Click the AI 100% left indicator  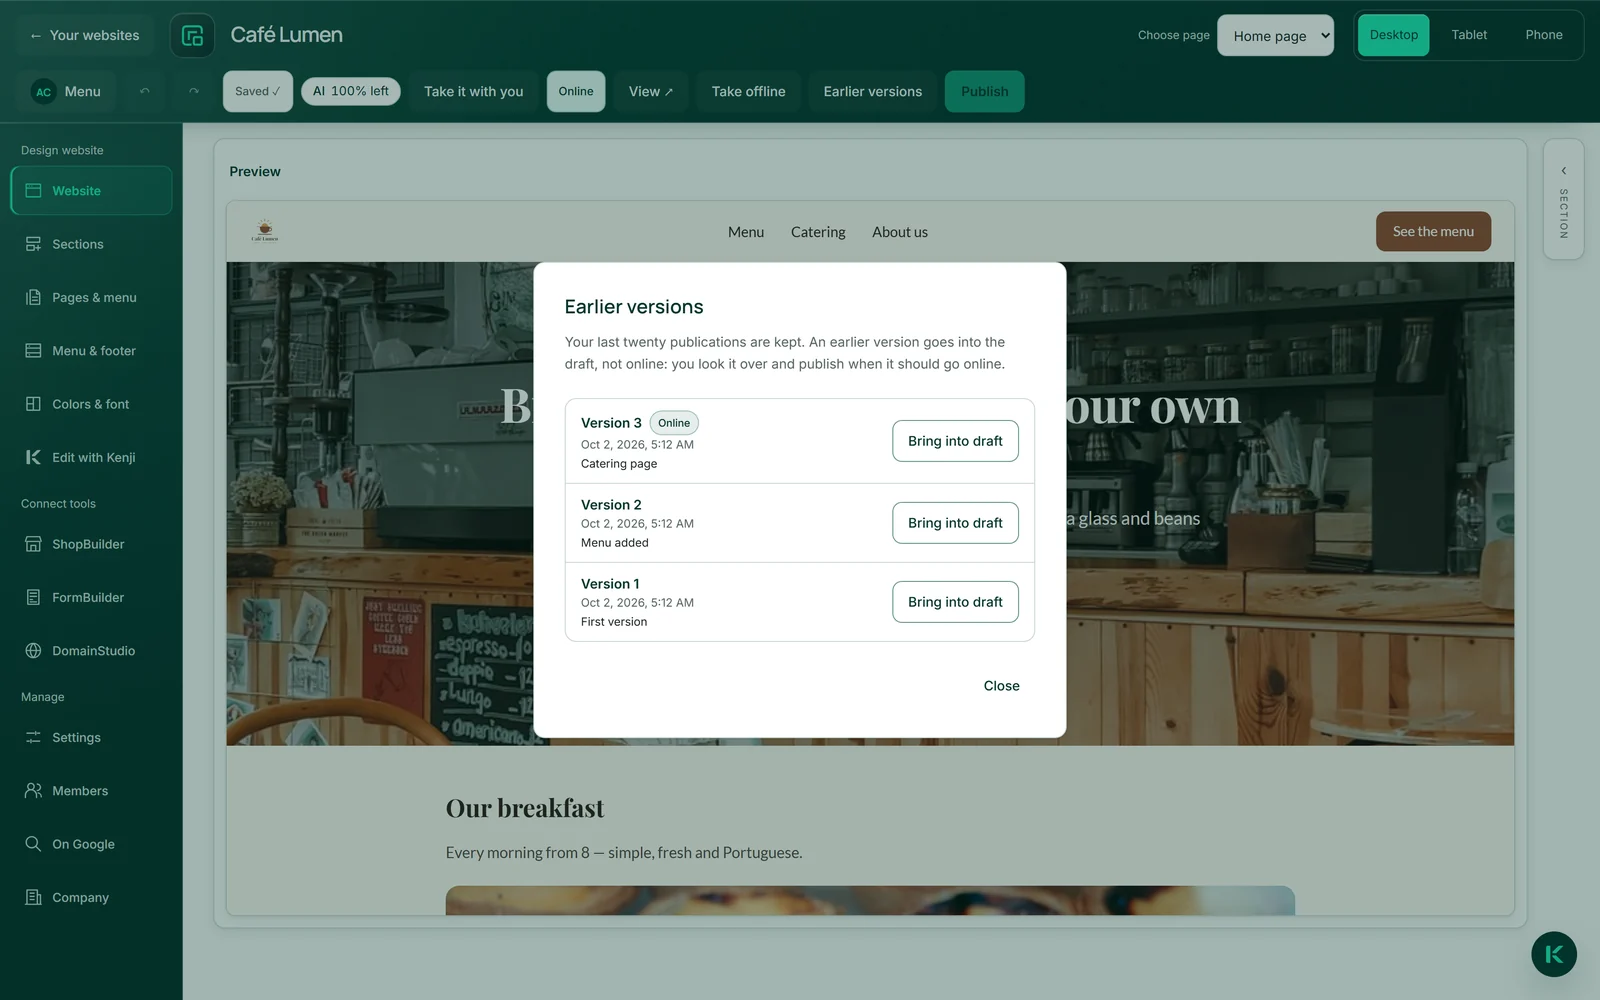click(x=351, y=91)
